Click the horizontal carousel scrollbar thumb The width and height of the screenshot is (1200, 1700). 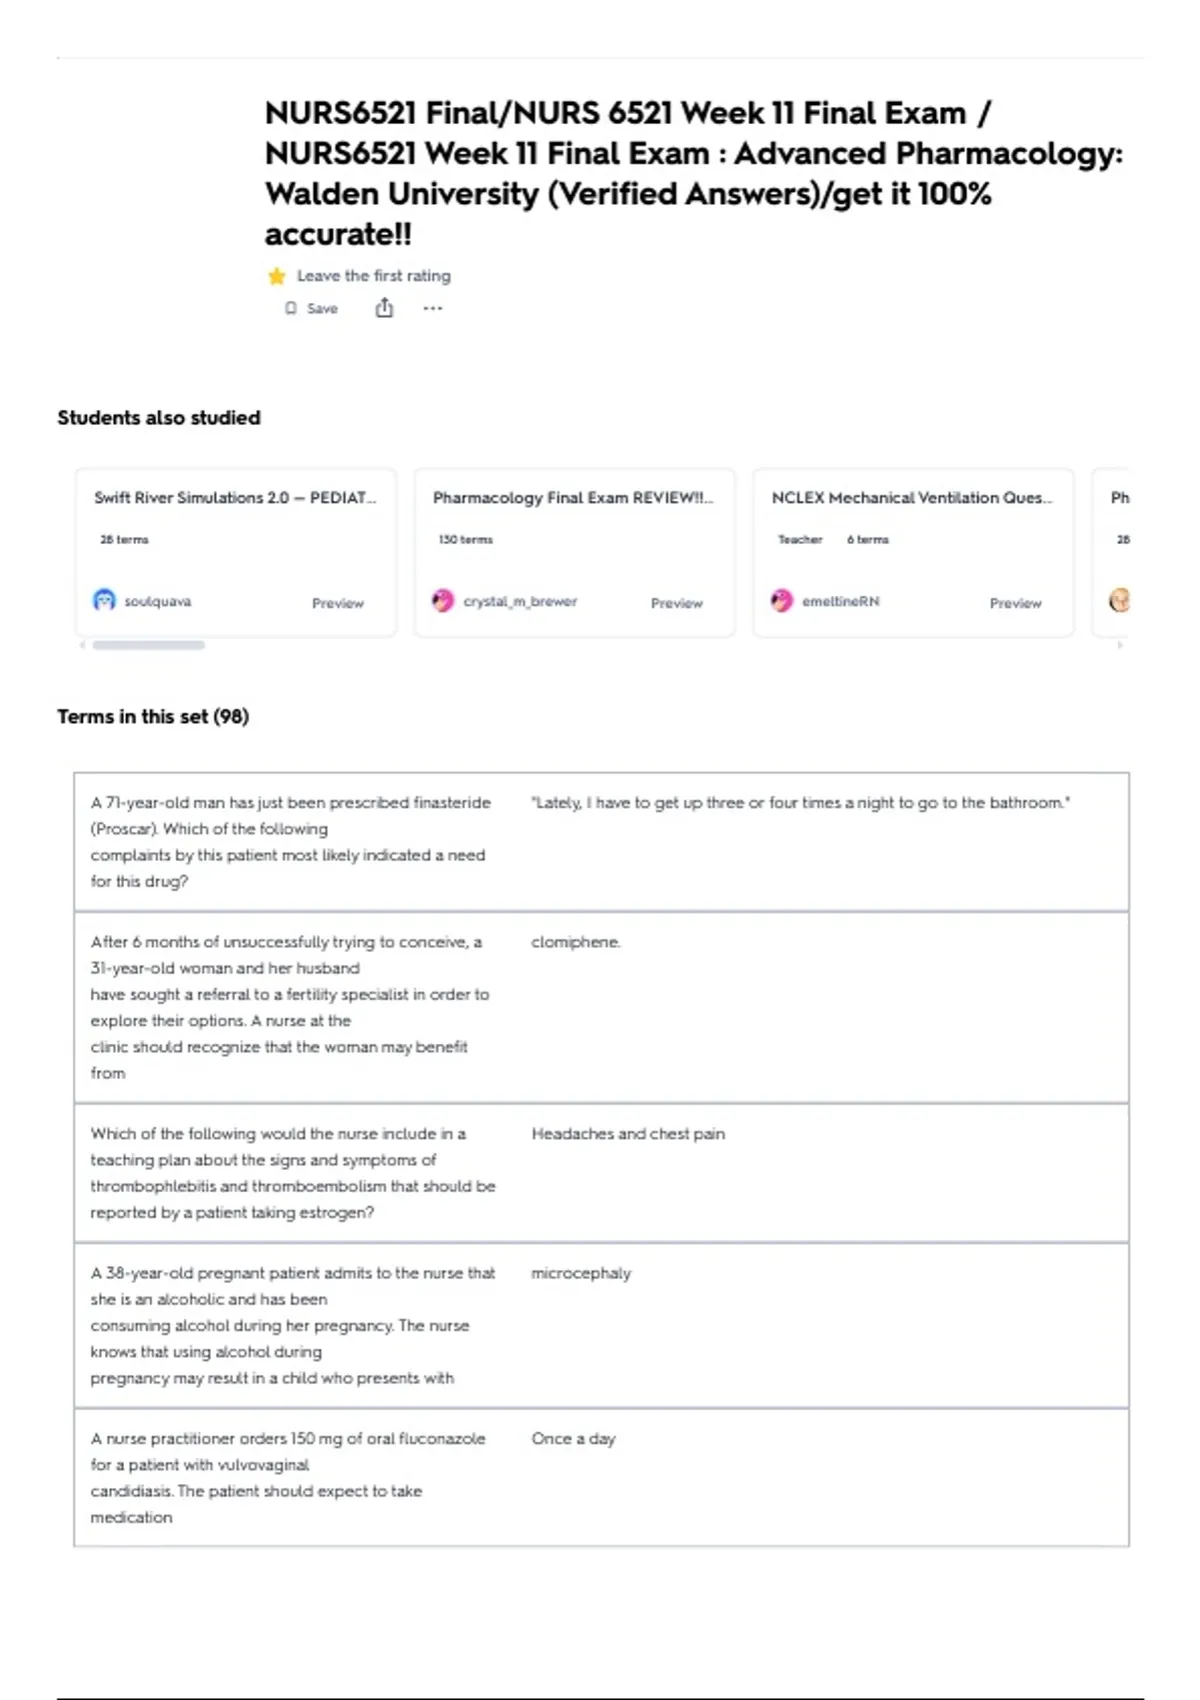point(149,645)
